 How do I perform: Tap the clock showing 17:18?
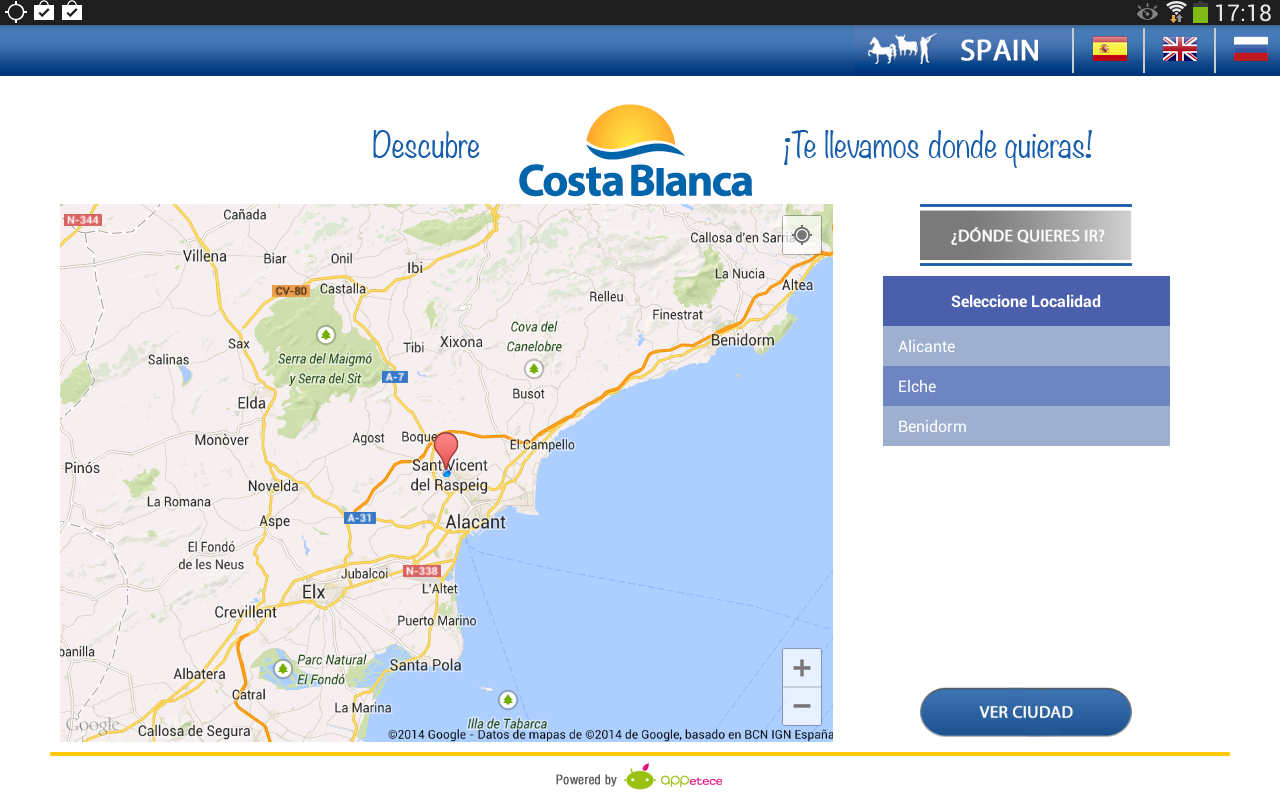[1243, 13]
